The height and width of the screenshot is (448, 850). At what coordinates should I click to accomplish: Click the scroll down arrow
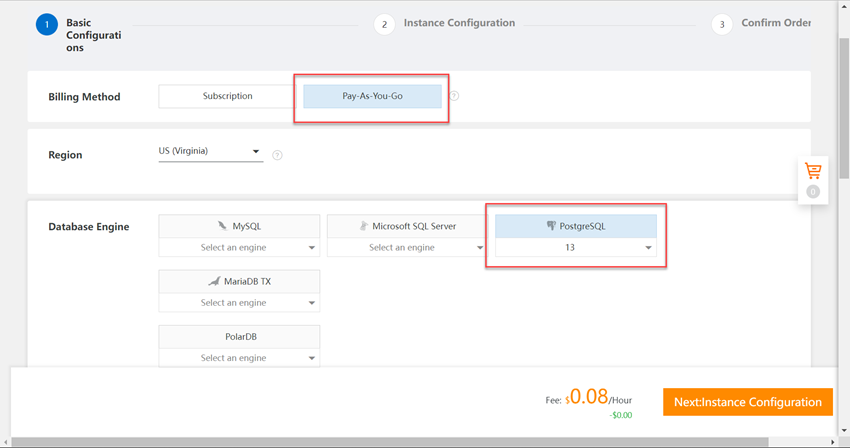[x=844, y=431]
